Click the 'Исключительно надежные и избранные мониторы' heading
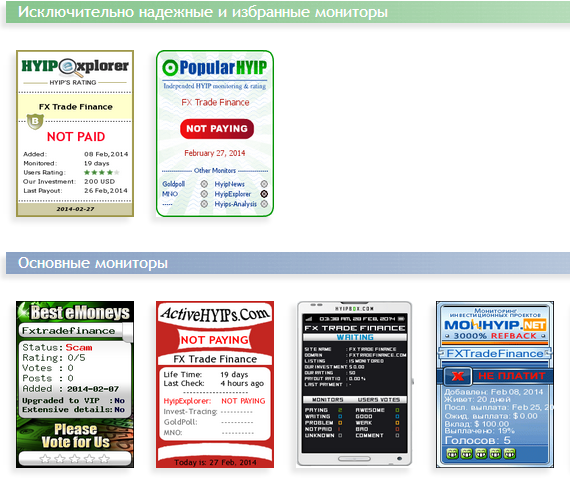The image size is (570, 486). tap(203, 12)
